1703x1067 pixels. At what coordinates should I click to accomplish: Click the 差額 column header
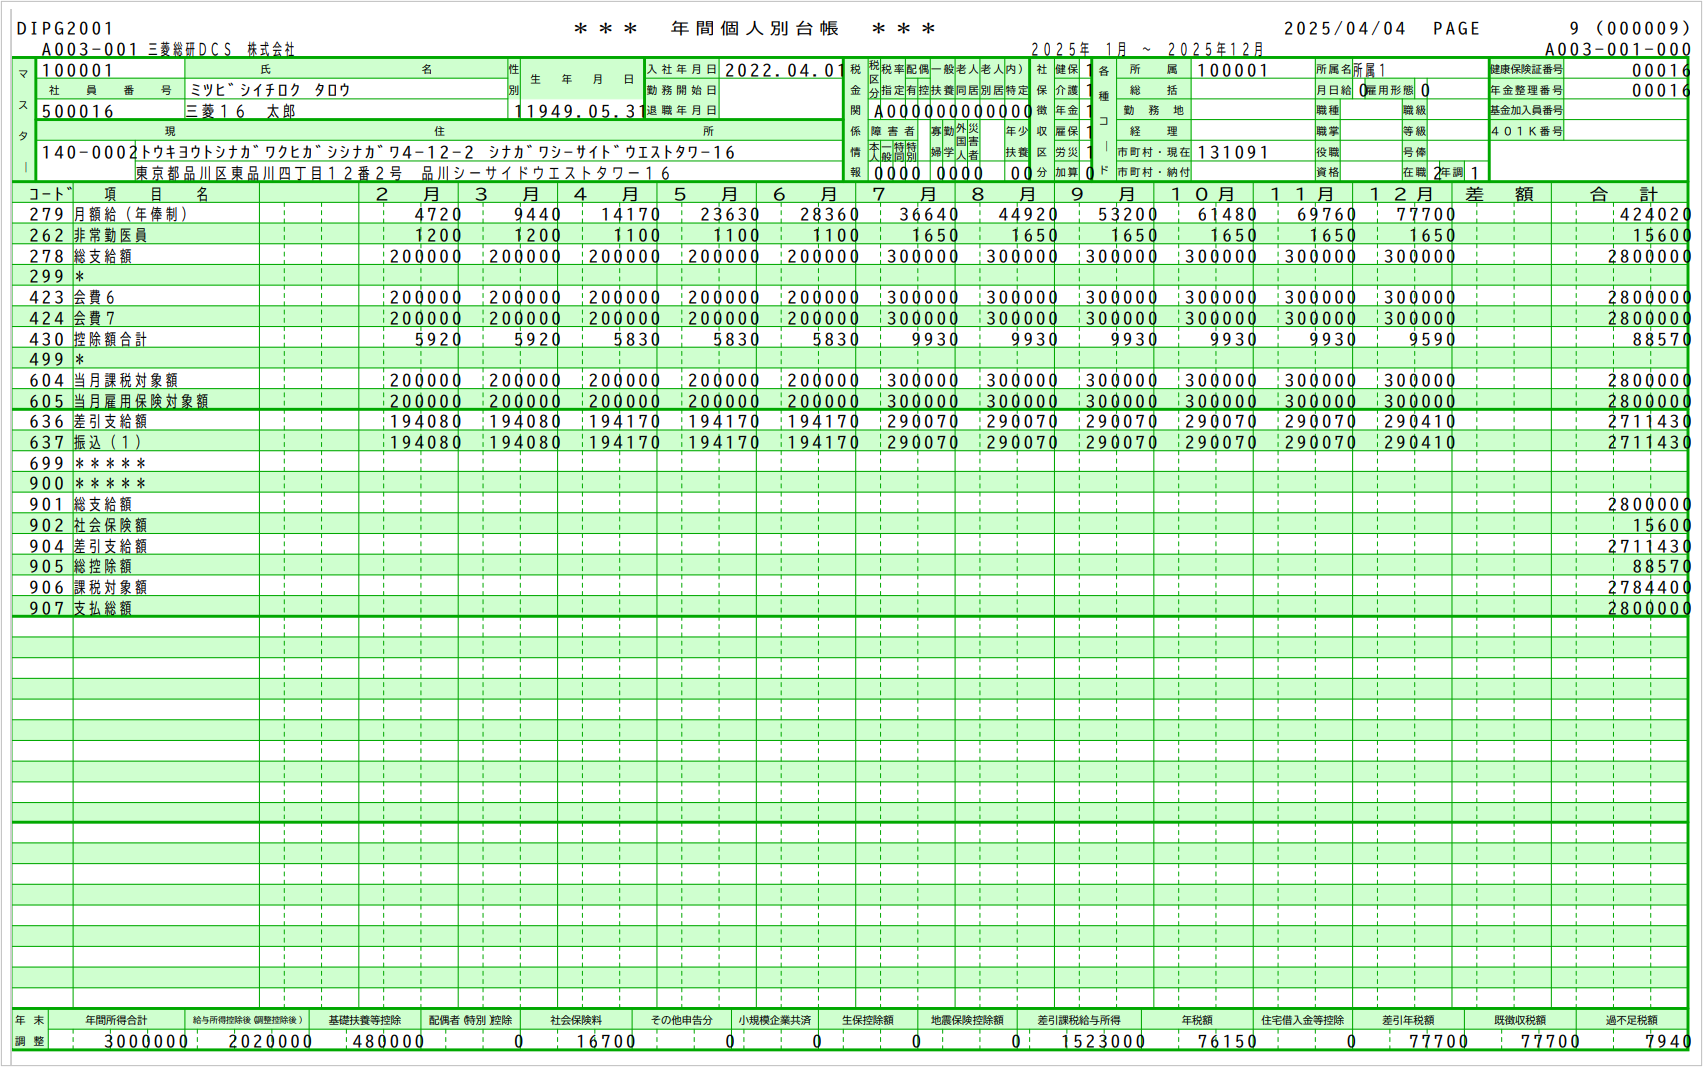(x=1499, y=194)
